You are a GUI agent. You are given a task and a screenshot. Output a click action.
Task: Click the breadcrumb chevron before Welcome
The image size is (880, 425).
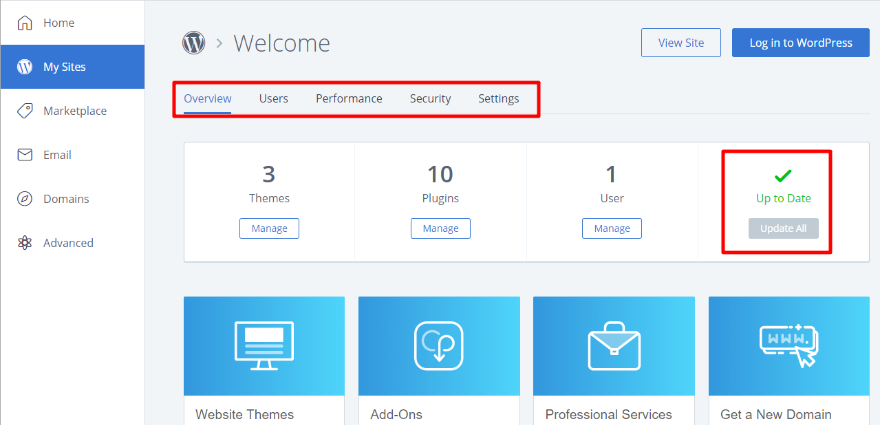[x=220, y=43]
